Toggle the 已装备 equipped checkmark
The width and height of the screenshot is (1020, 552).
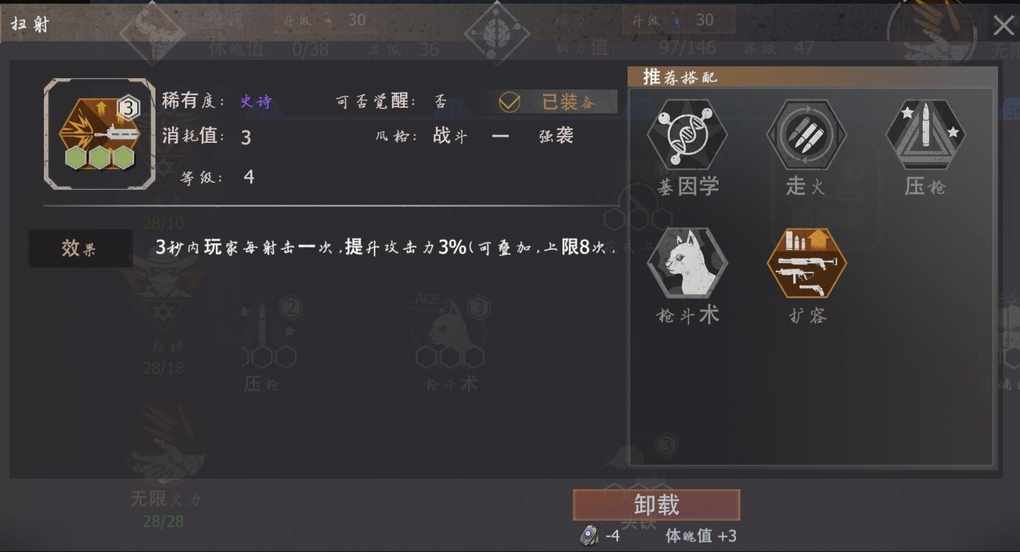click(x=509, y=102)
